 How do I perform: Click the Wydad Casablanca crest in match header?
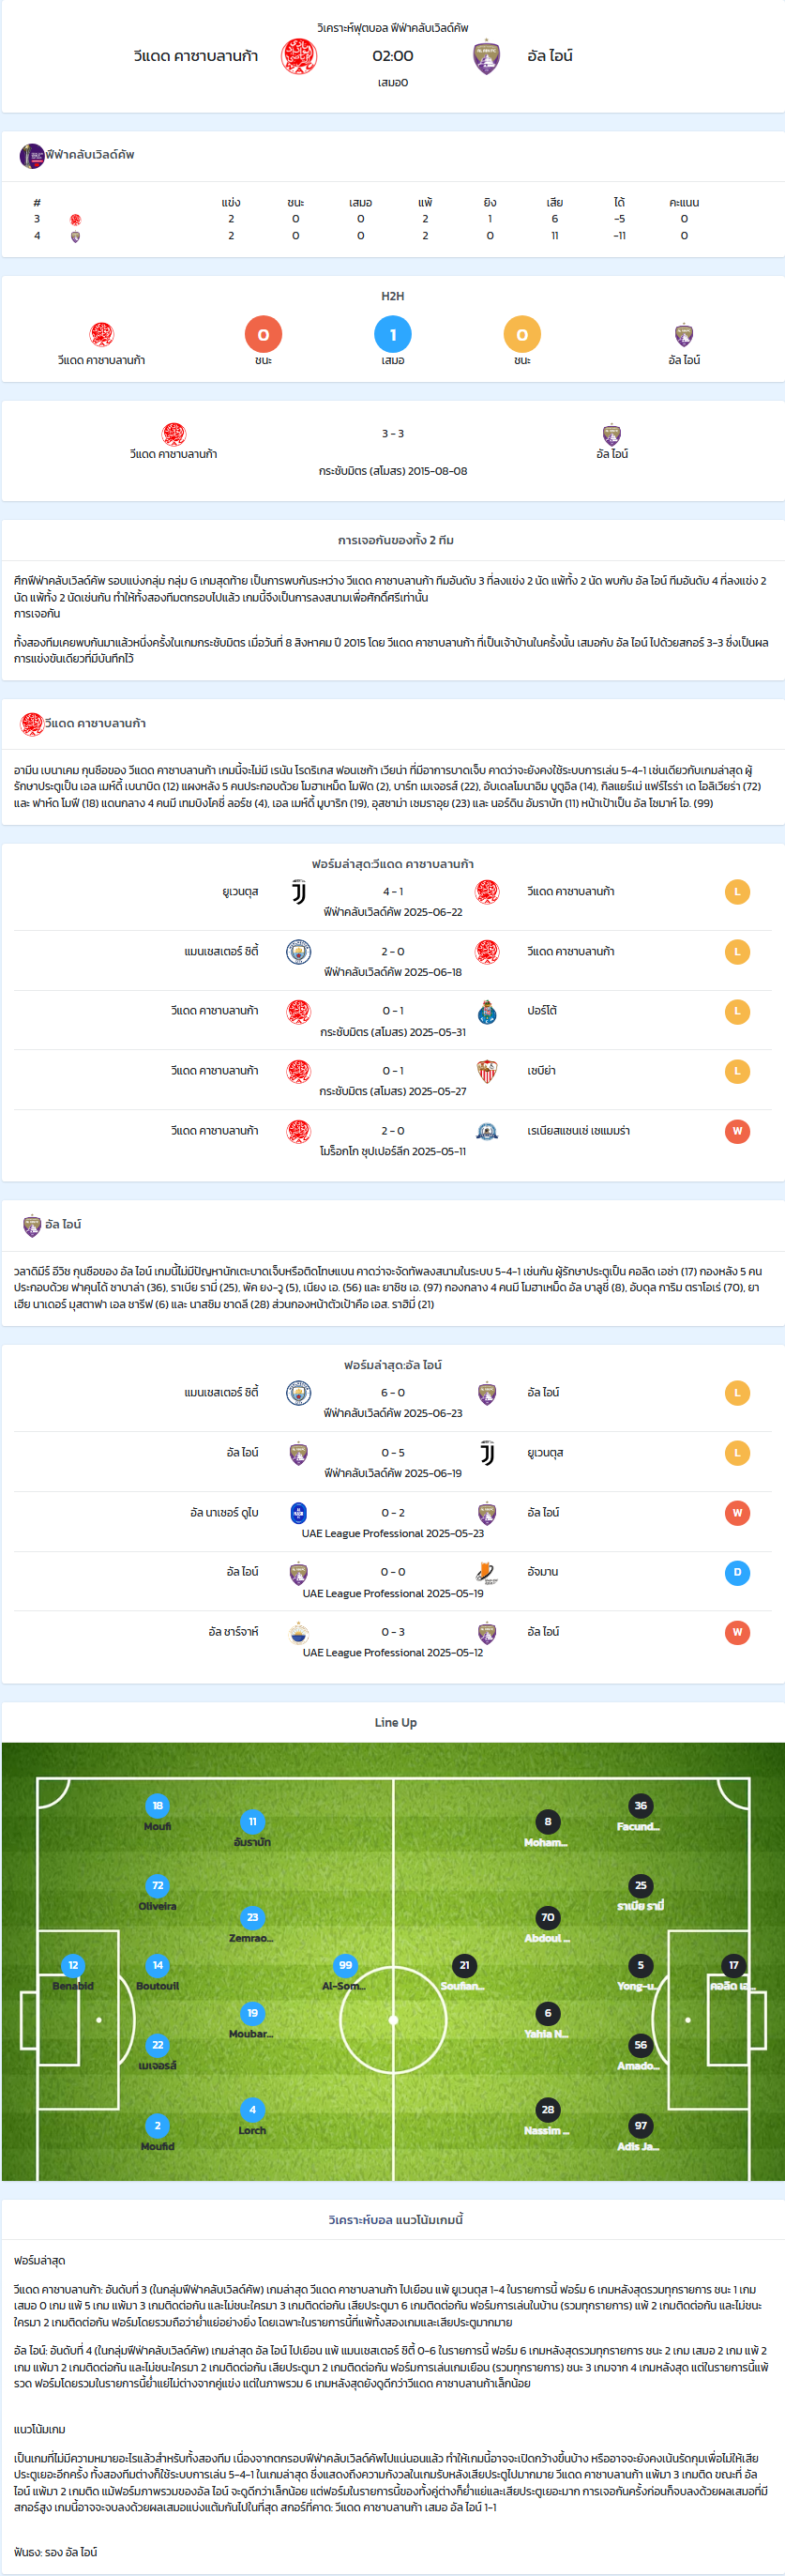299,56
